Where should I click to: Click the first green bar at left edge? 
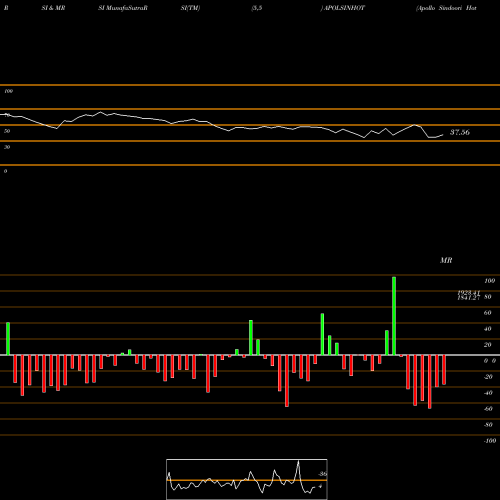[x=8, y=339]
